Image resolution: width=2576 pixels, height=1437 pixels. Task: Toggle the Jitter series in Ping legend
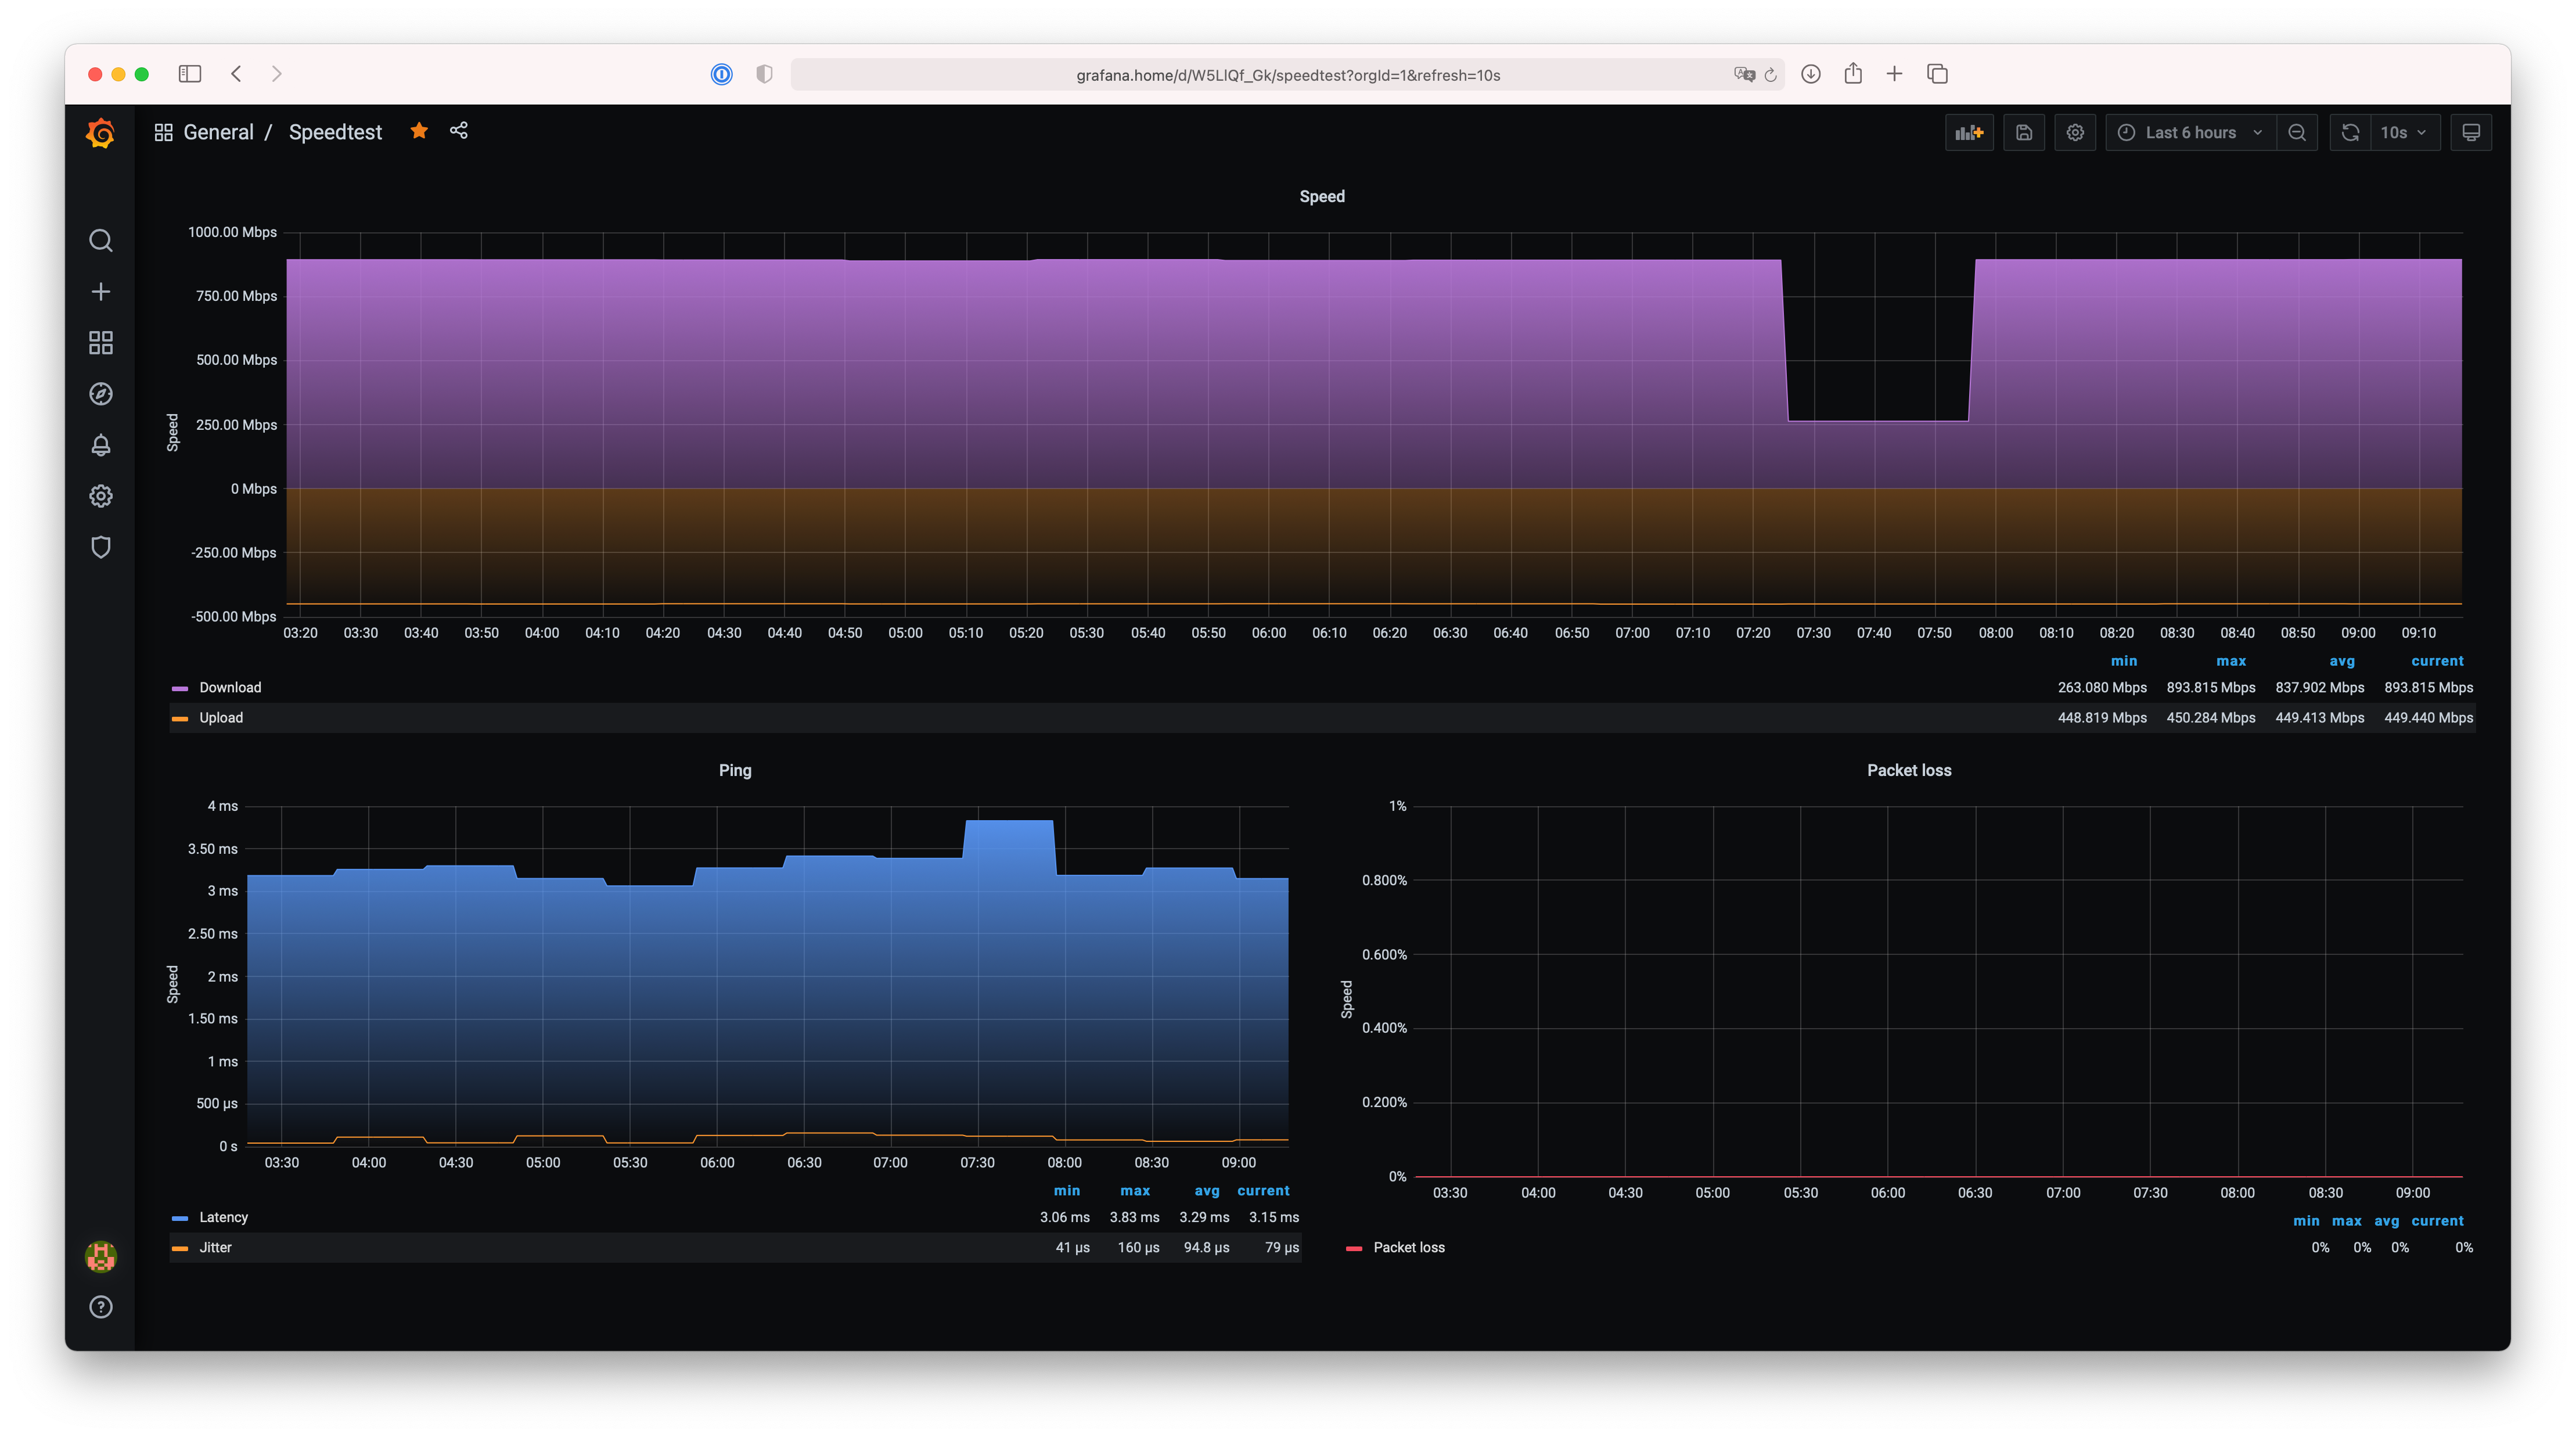[215, 1247]
